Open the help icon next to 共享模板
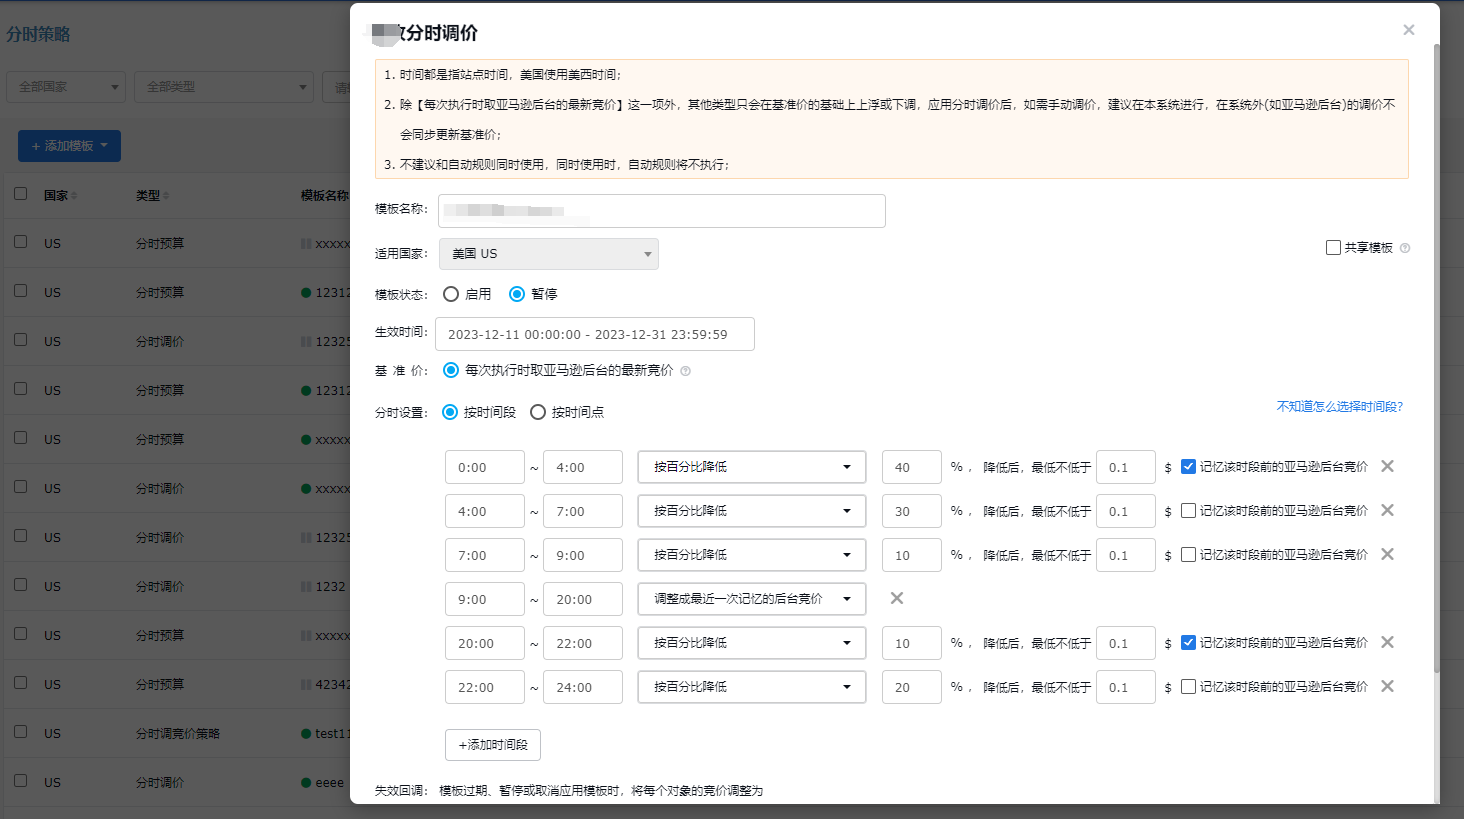Image resolution: width=1464 pixels, height=819 pixels. coord(1405,248)
